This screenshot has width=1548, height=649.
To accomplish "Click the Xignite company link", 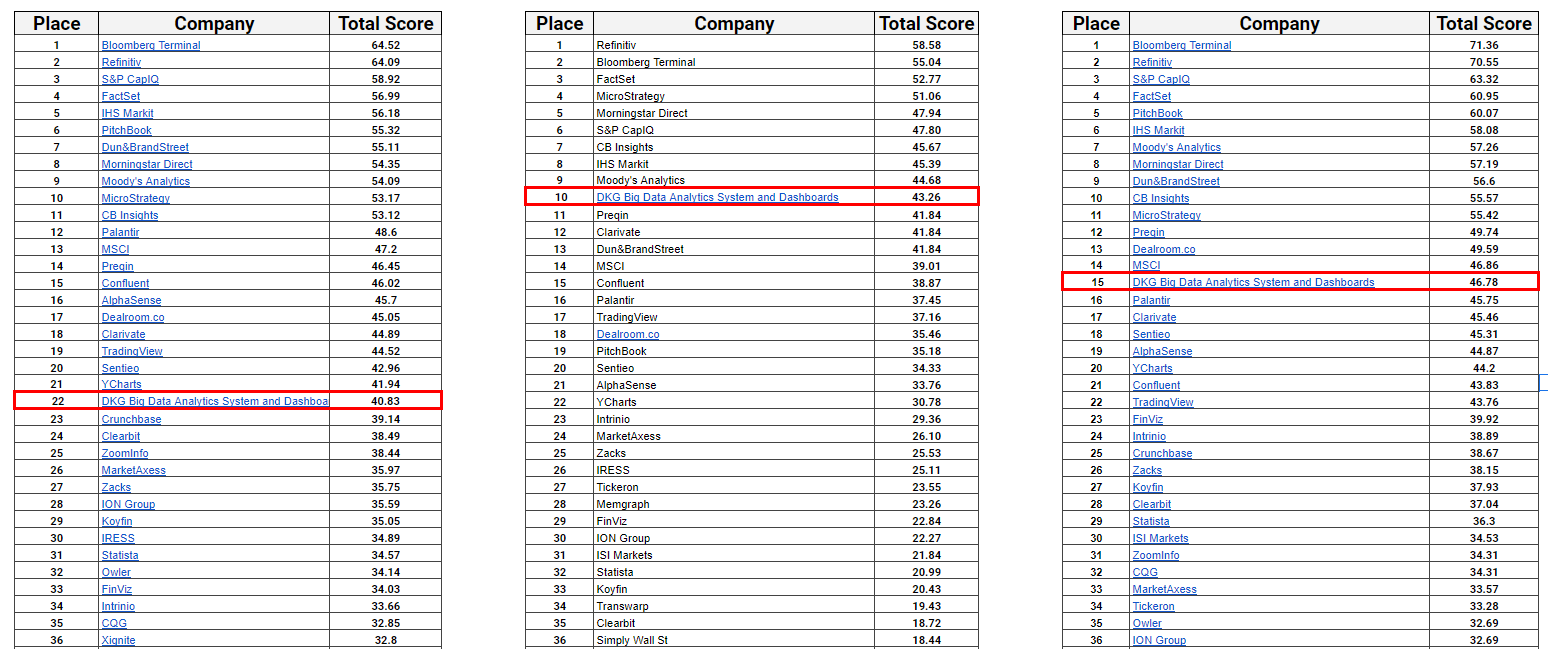I will [x=118, y=640].
